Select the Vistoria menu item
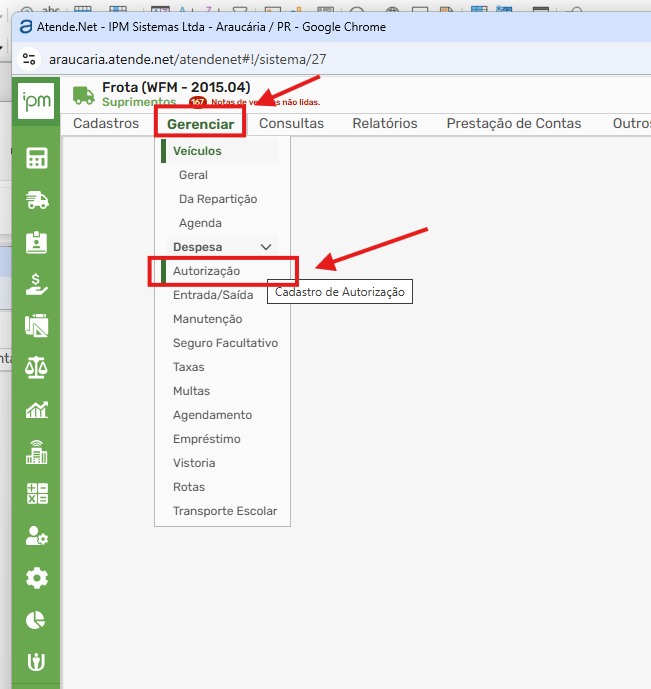Image resolution: width=651 pixels, height=689 pixels. click(194, 463)
